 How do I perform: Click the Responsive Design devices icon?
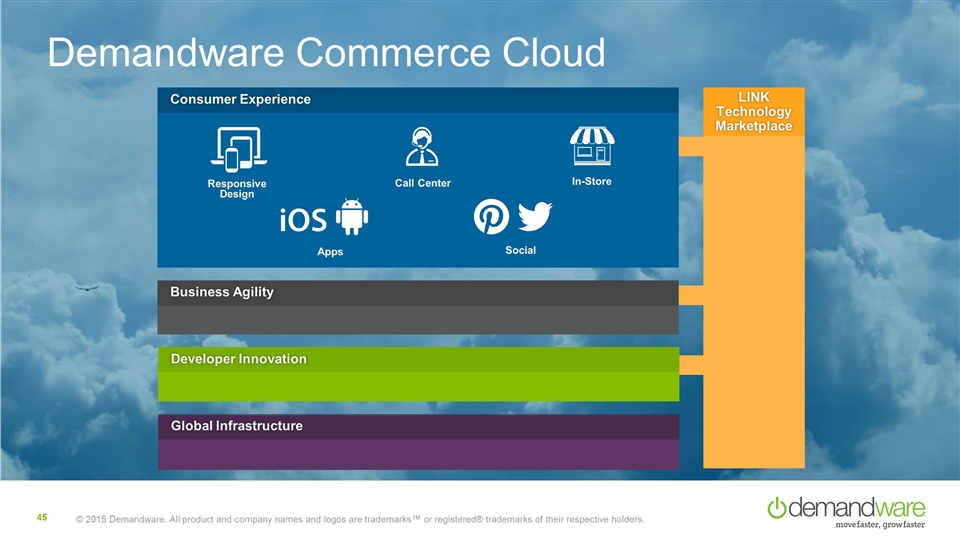click(238, 150)
